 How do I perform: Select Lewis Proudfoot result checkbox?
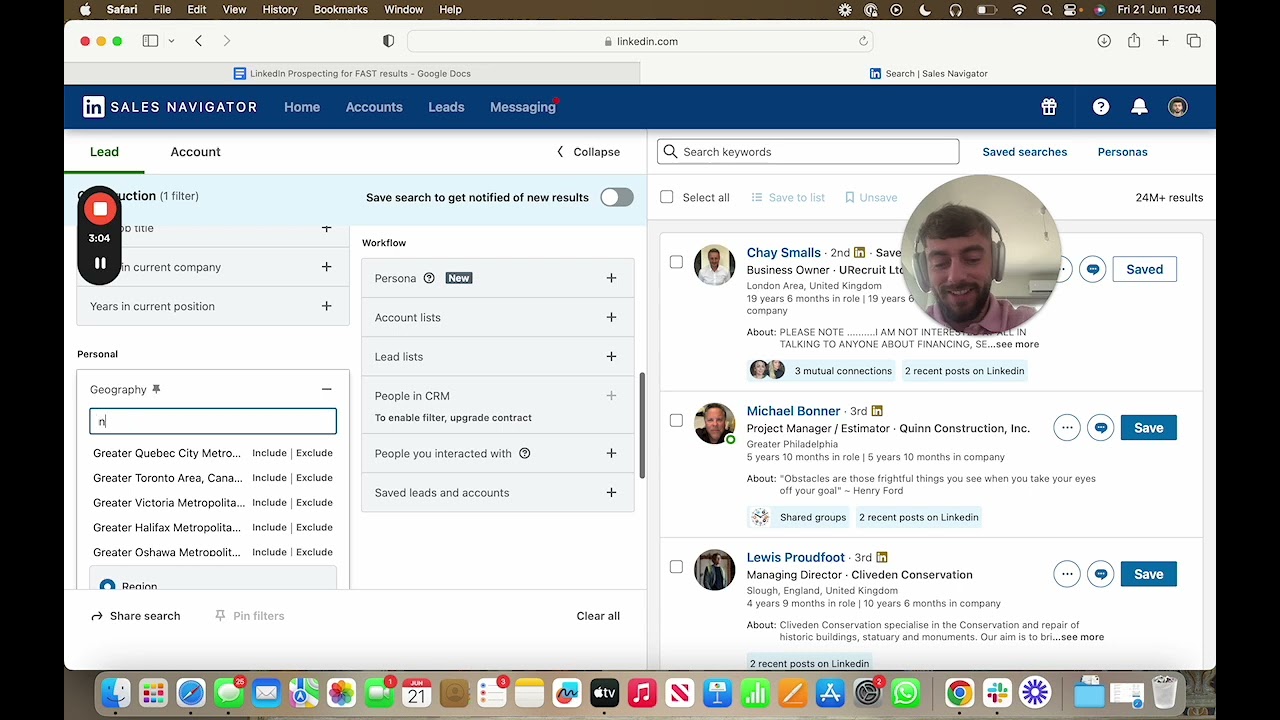[x=676, y=567]
